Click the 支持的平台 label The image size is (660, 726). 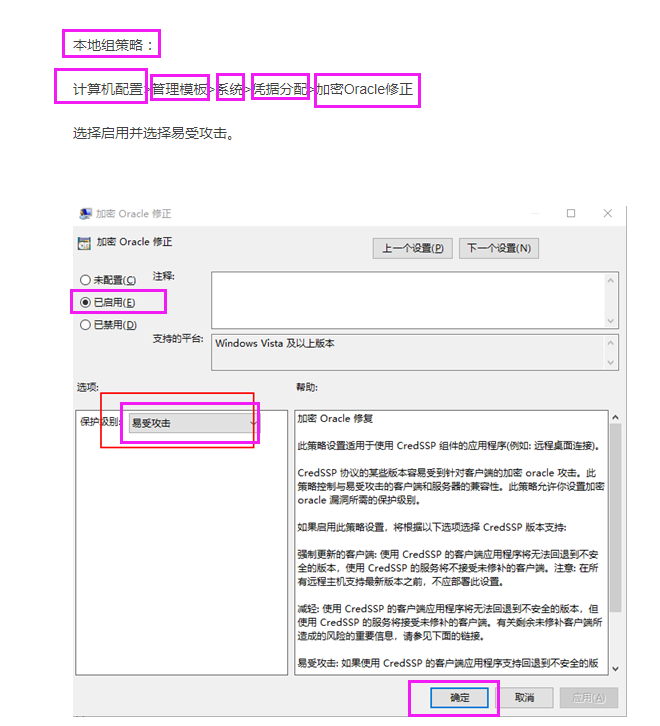178,339
